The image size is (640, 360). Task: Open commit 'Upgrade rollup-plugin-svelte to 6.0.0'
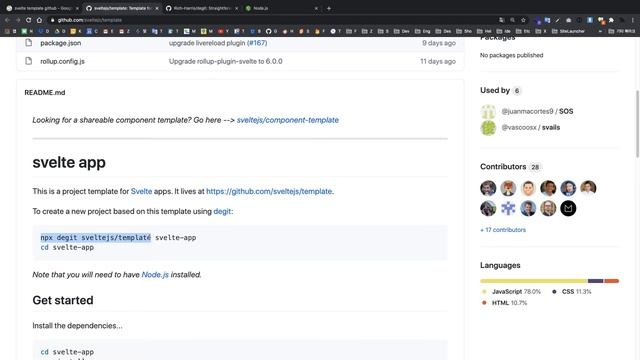[226, 61]
